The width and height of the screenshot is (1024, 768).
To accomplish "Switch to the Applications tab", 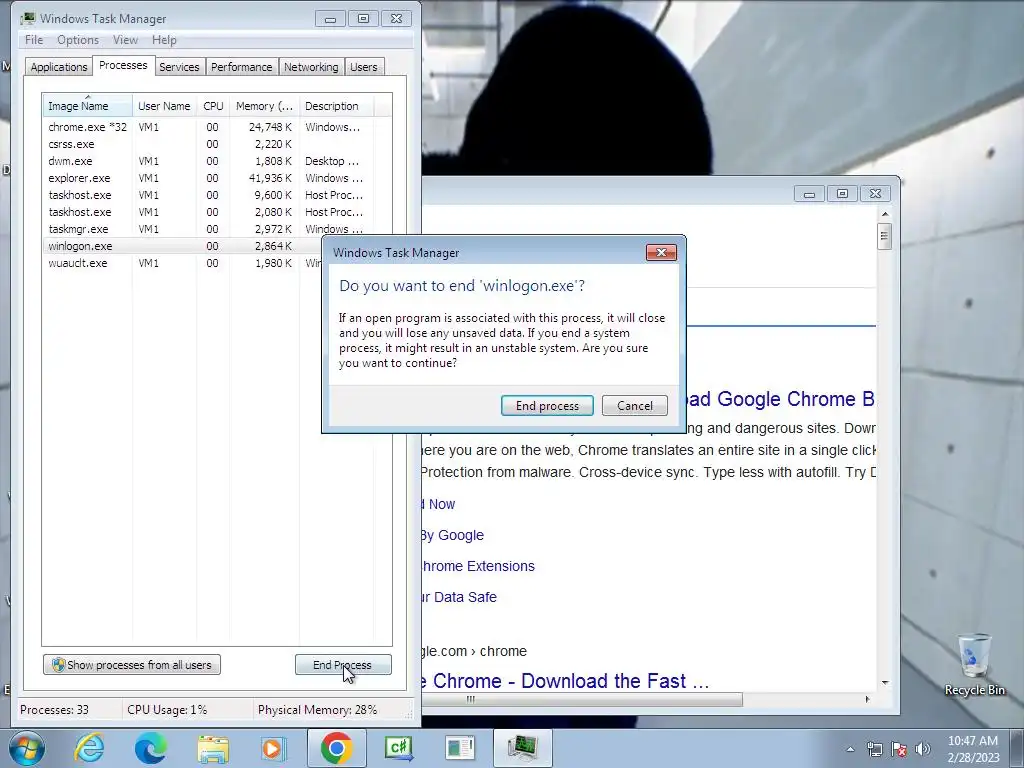I will 59,67.
